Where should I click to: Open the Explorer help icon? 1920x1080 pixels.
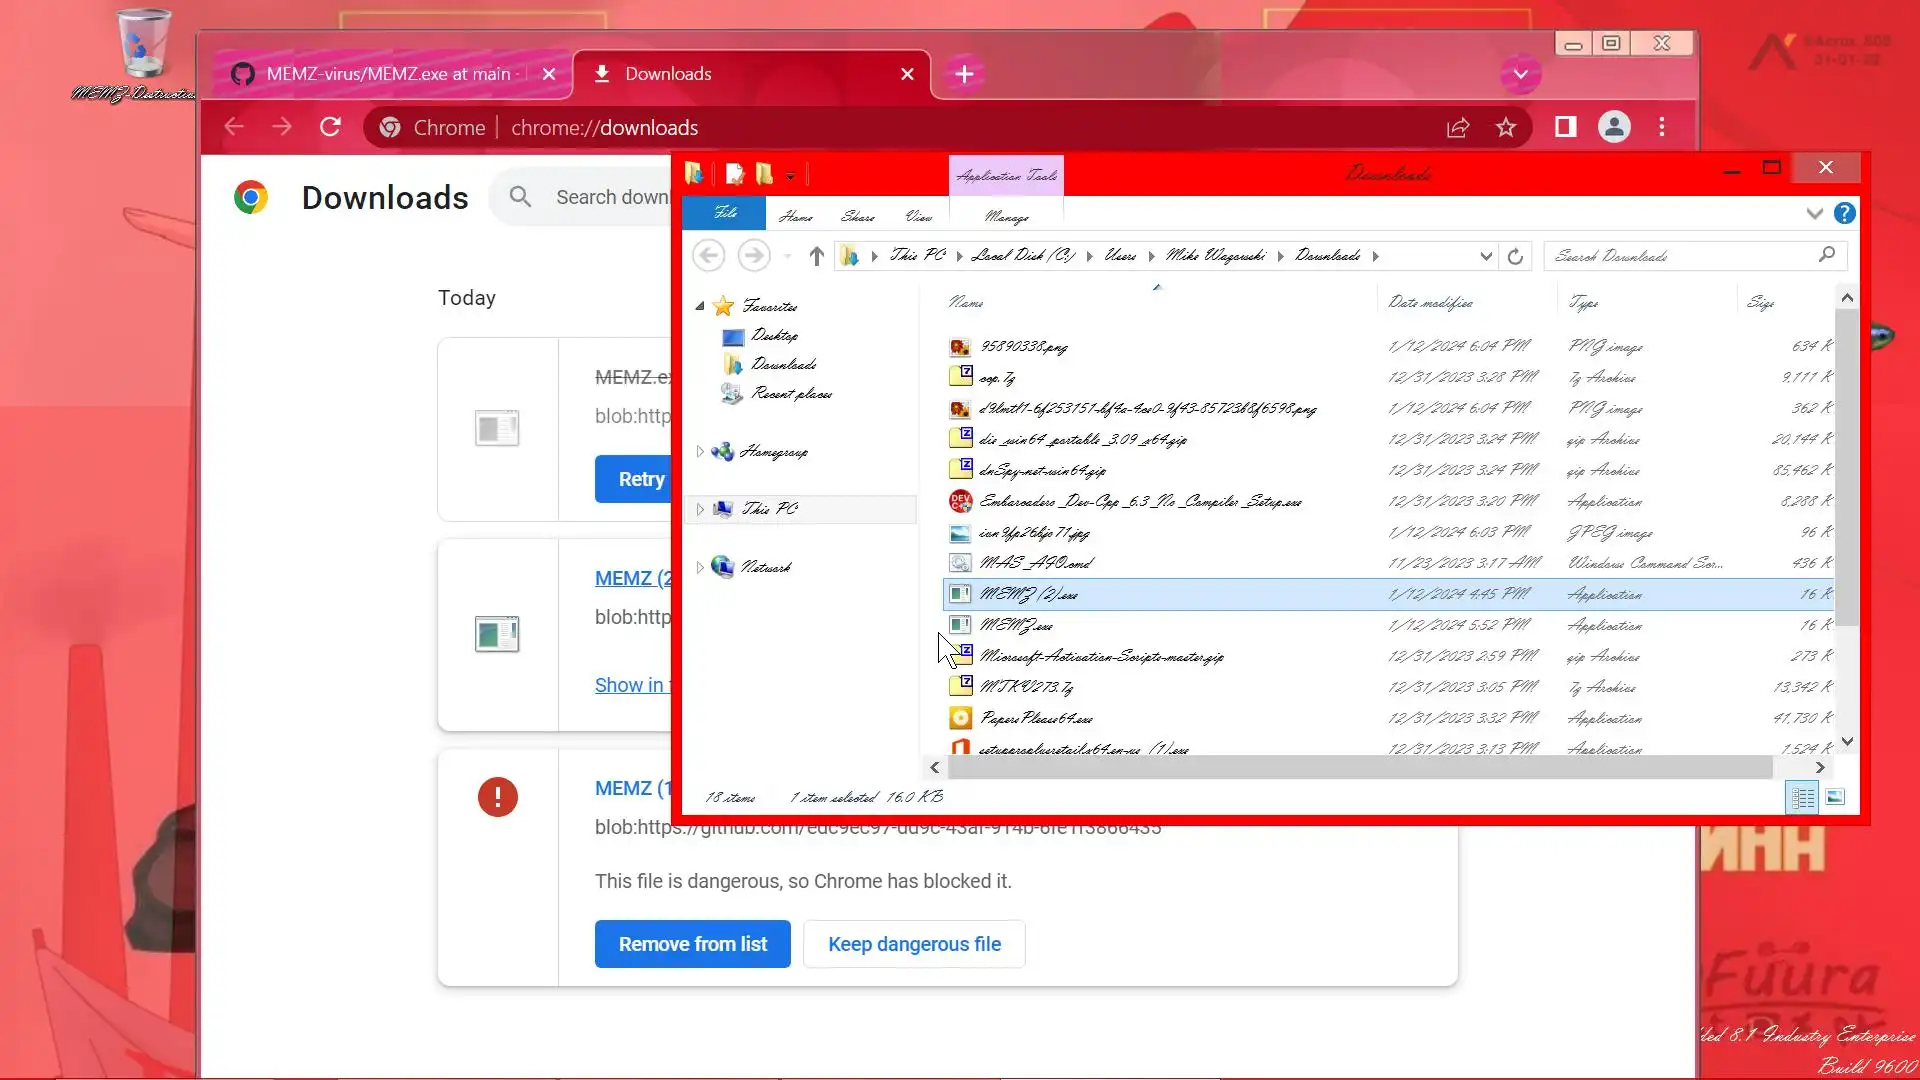1844,213
